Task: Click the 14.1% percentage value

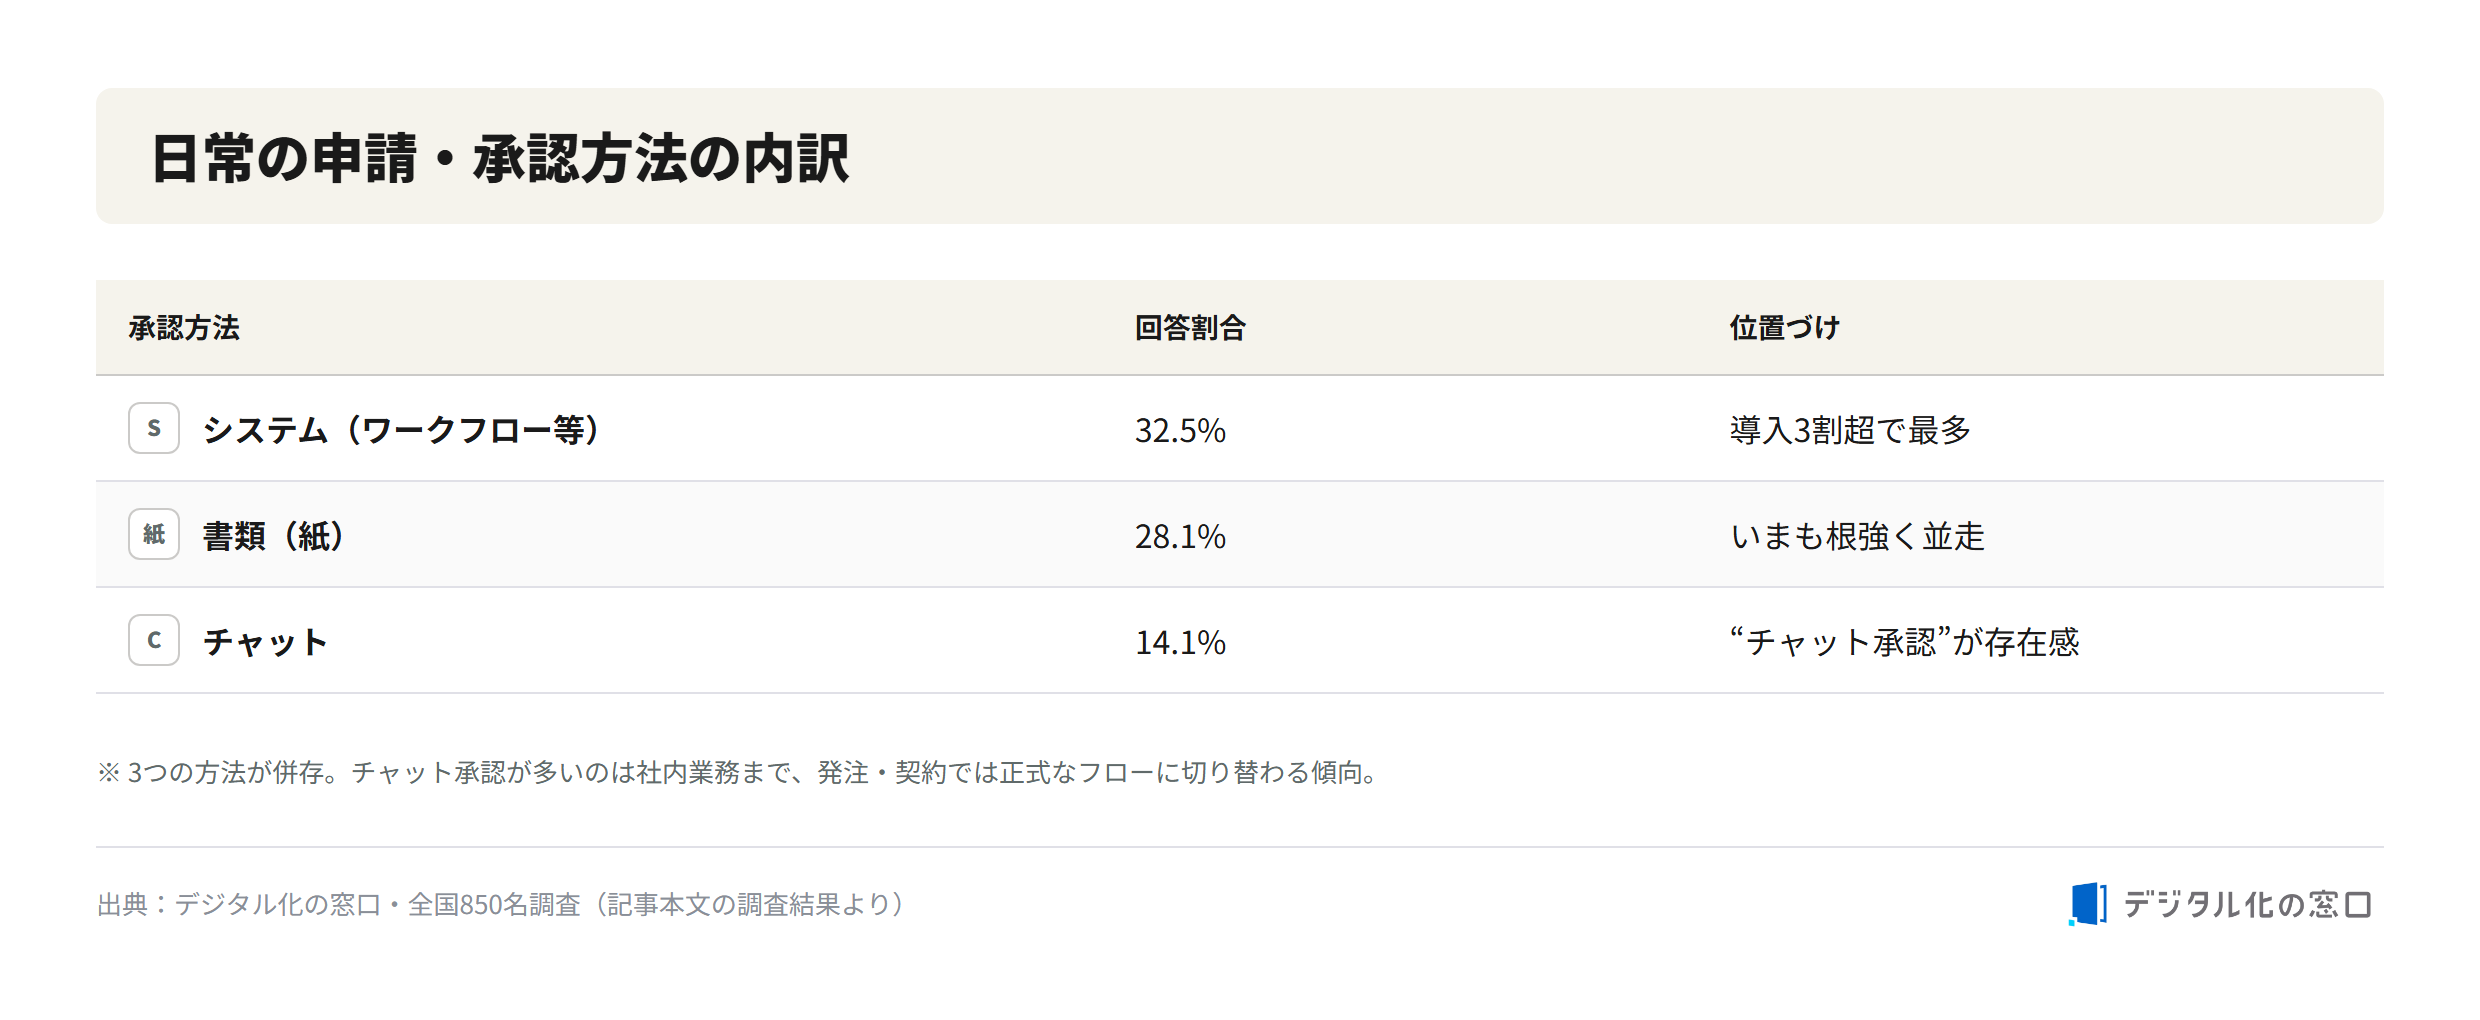Action: (x=1180, y=642)
